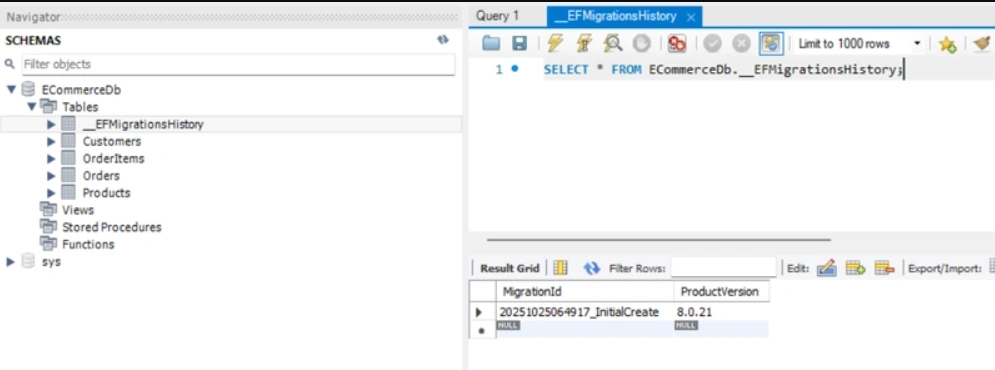Expand the sys schema arrow

(x=10, y=261)
